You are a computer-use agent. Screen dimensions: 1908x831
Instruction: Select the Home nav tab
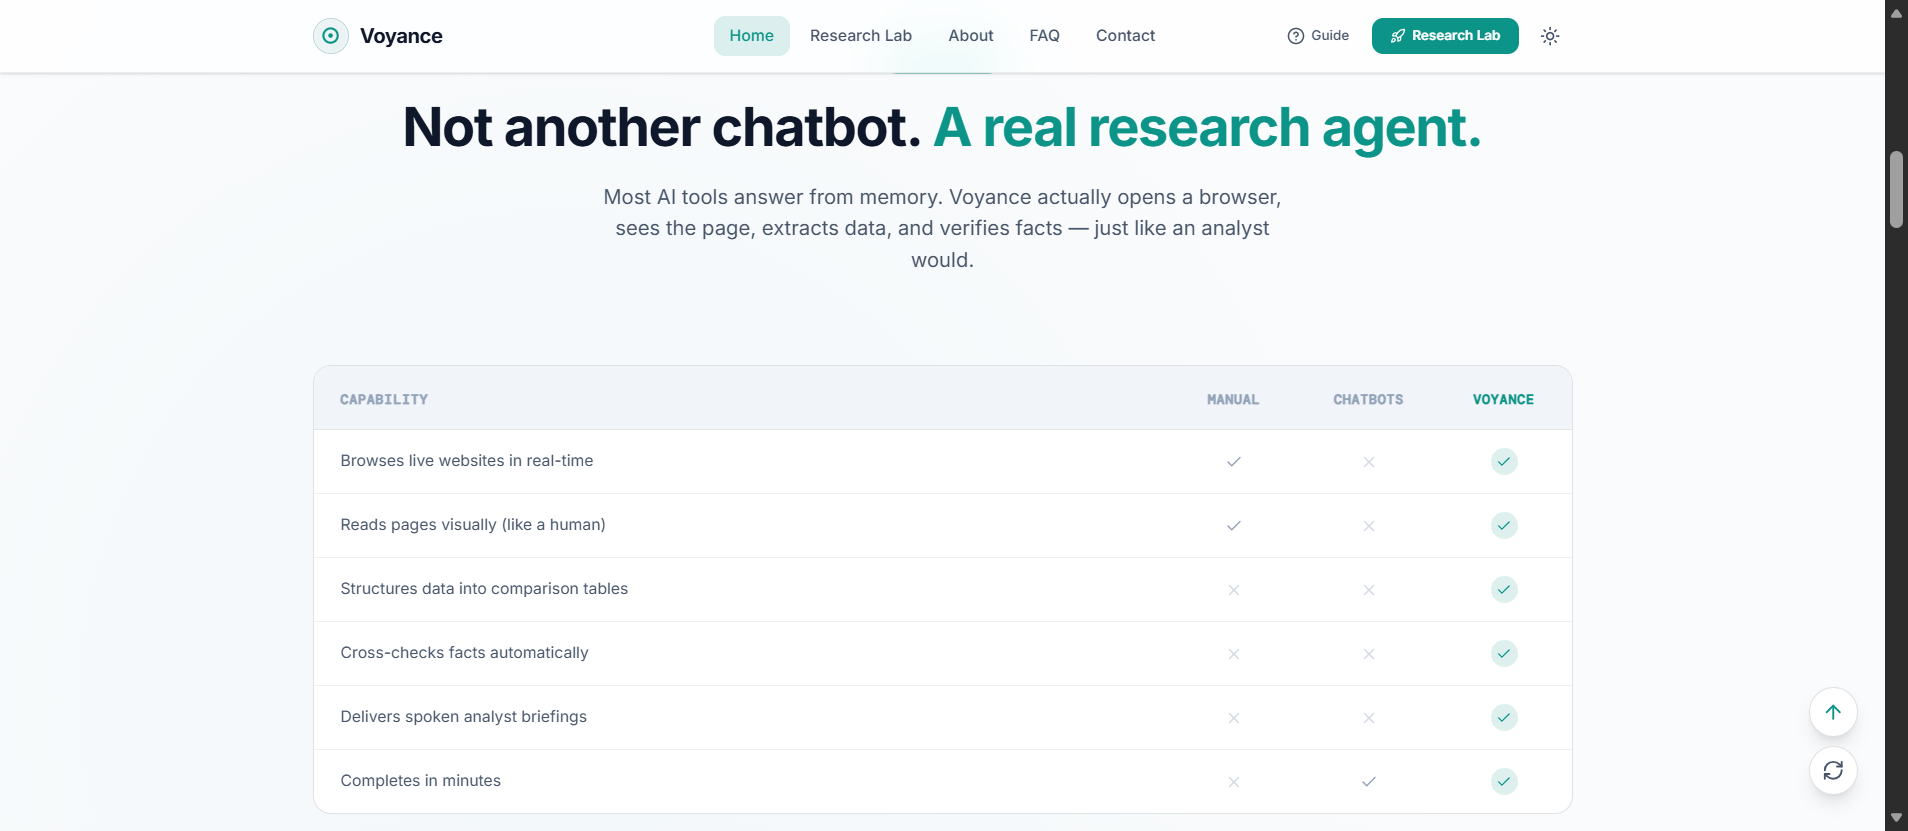coord(752,36)
